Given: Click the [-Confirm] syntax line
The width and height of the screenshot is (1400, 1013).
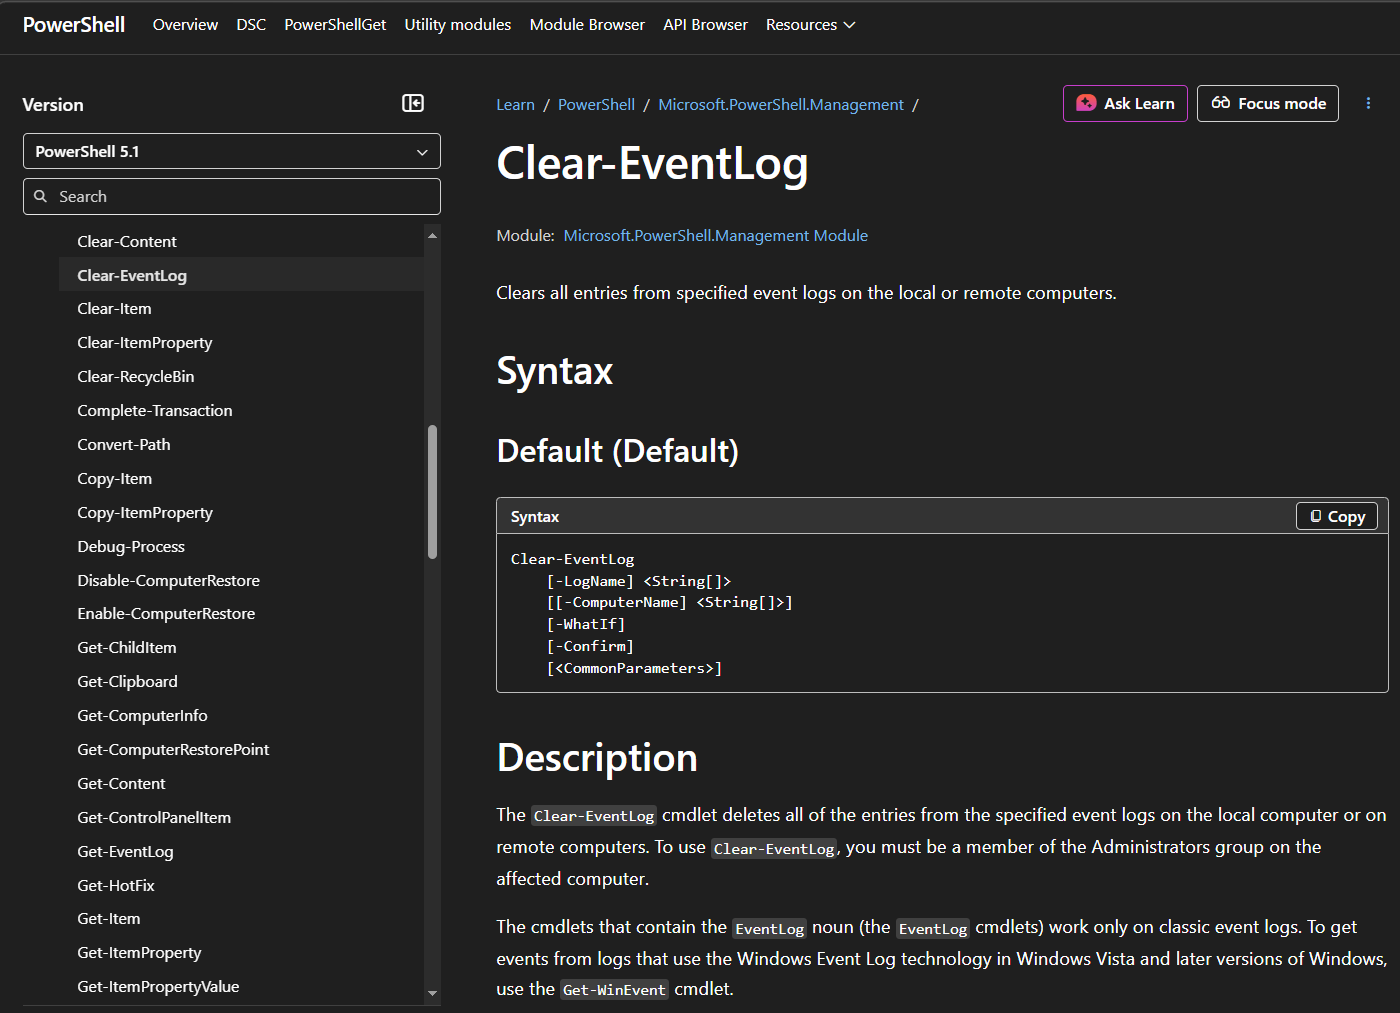Looking at the screenshot, I should pyautogui.click(x=590, y=646).
